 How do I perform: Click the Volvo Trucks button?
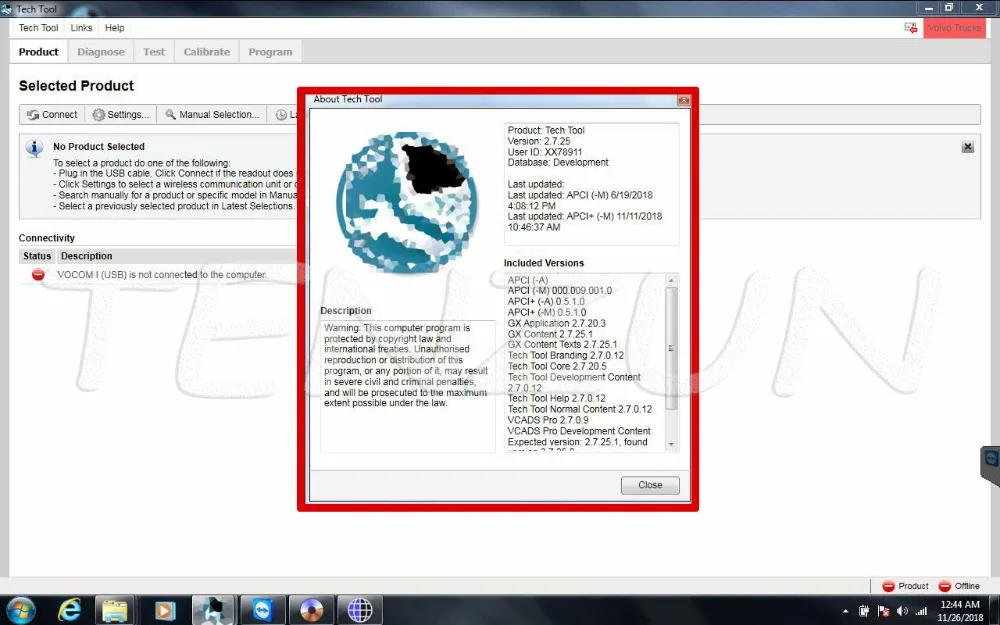[x=954, y=28]
